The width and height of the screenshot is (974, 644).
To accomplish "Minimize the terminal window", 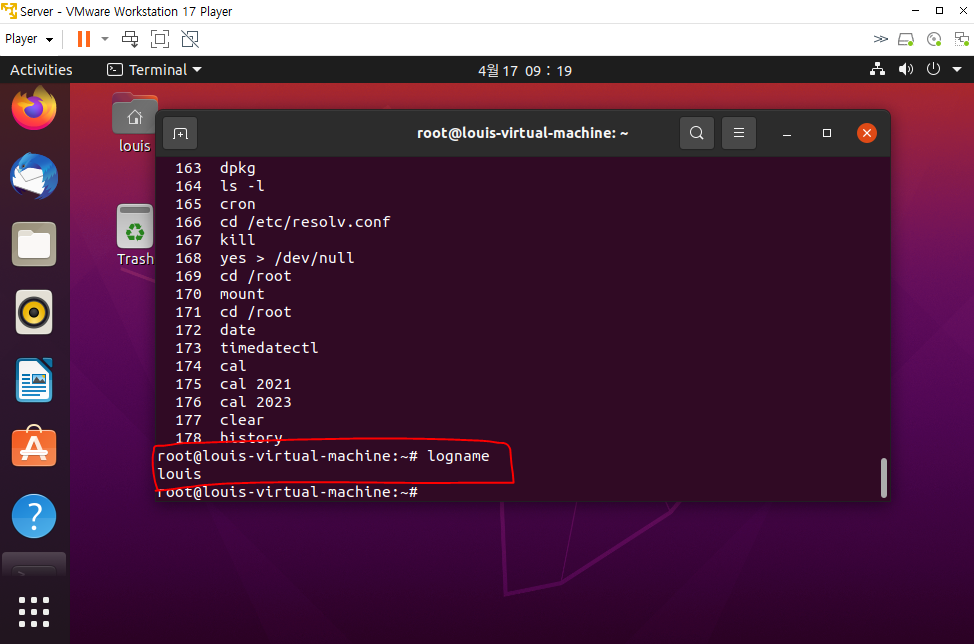I will (787, 134).
